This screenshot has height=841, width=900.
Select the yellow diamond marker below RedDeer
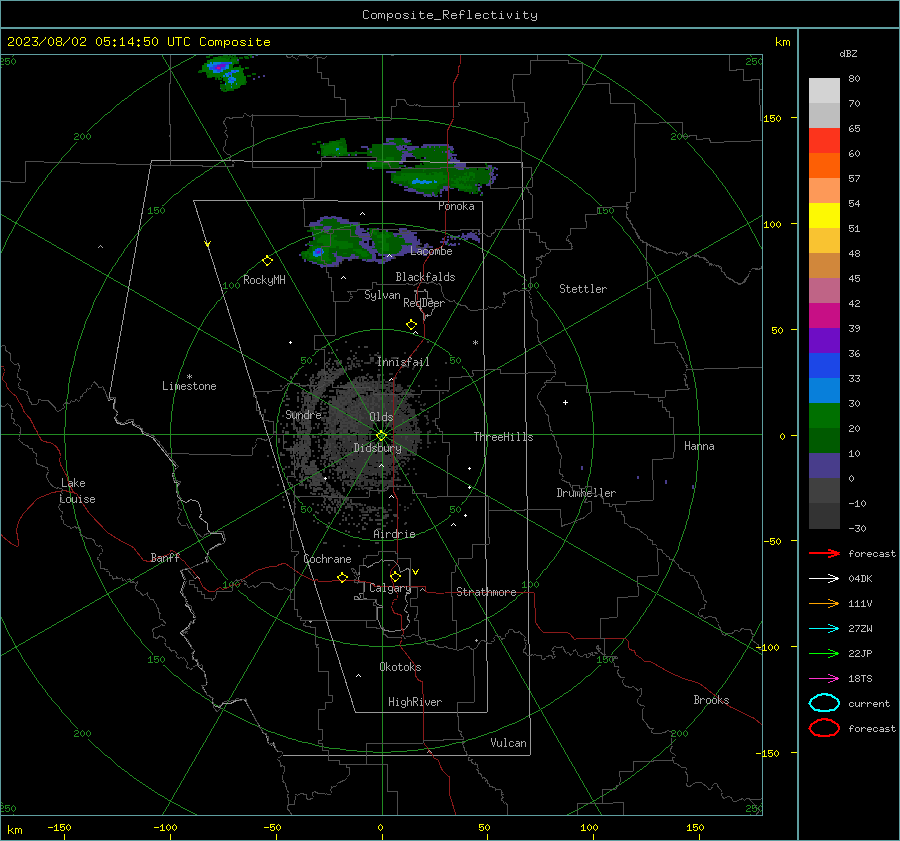click(x=412, y=325)
